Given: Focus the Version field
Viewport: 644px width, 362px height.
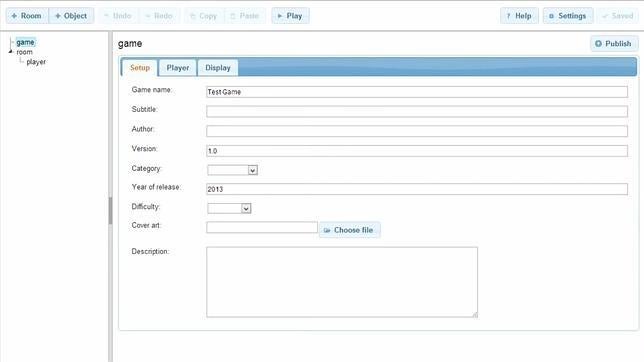Looking at the screenshot, I should click(x=417, y=151).
